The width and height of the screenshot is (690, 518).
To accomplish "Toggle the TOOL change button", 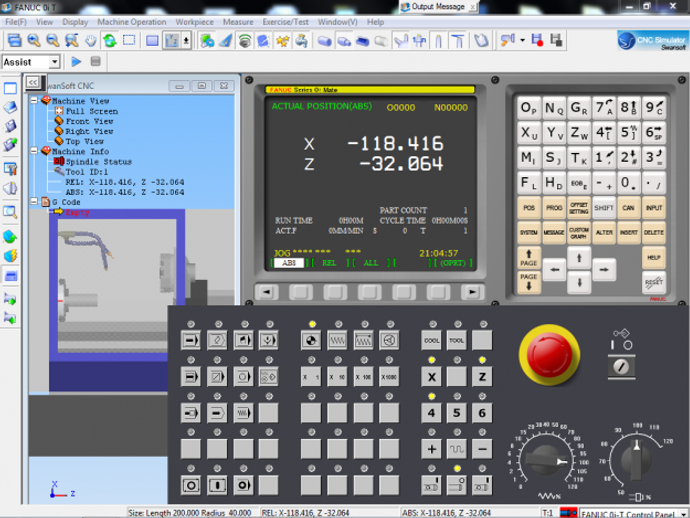I will tap(456, 340).
